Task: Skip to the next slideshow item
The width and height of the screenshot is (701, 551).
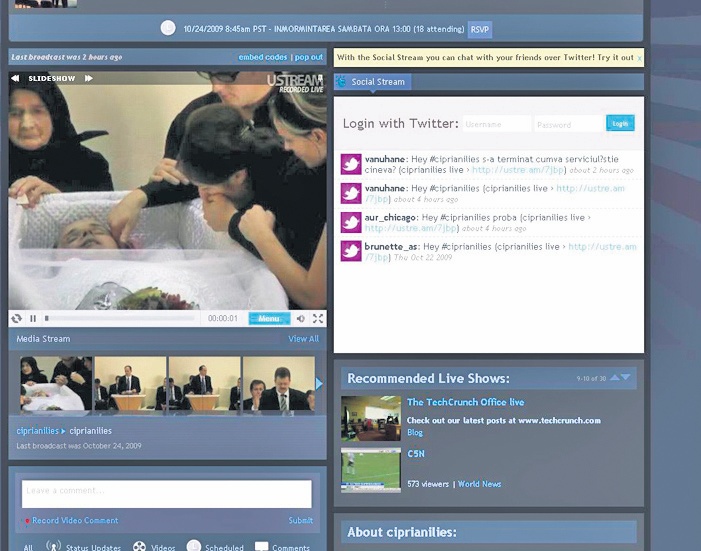Action: [89, 78]
